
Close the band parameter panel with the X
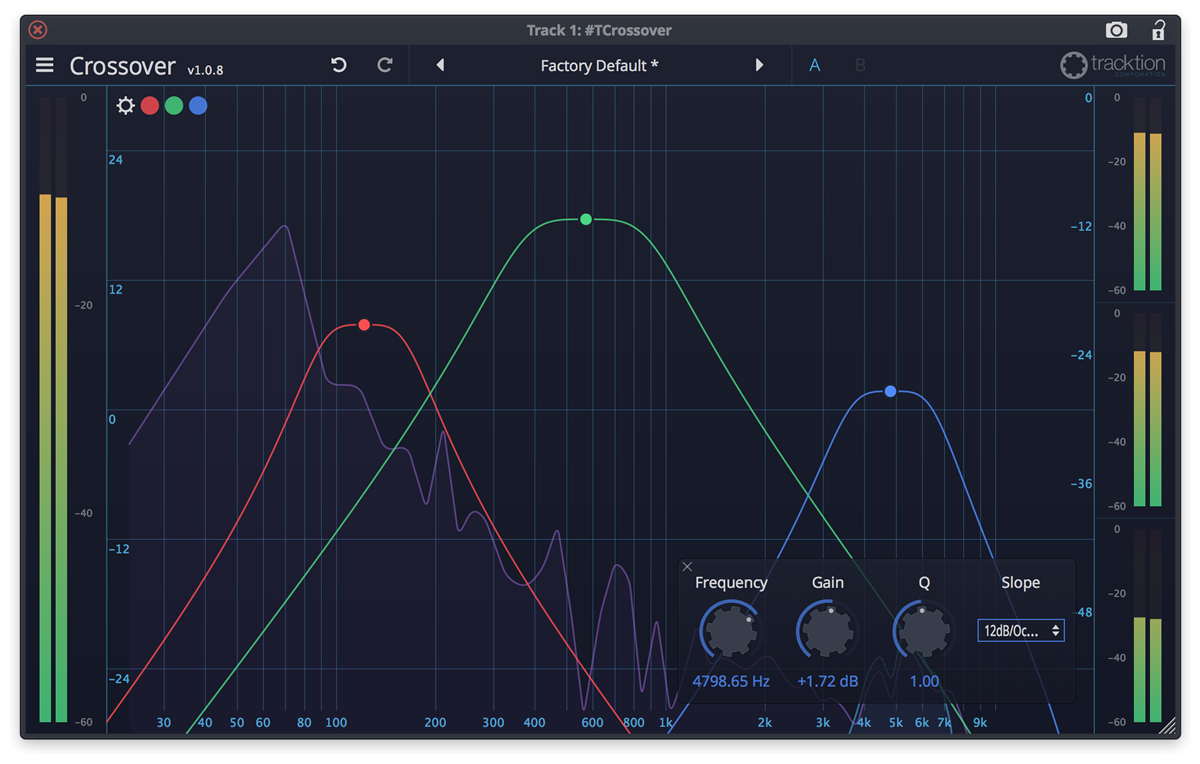tap(687, 566)
